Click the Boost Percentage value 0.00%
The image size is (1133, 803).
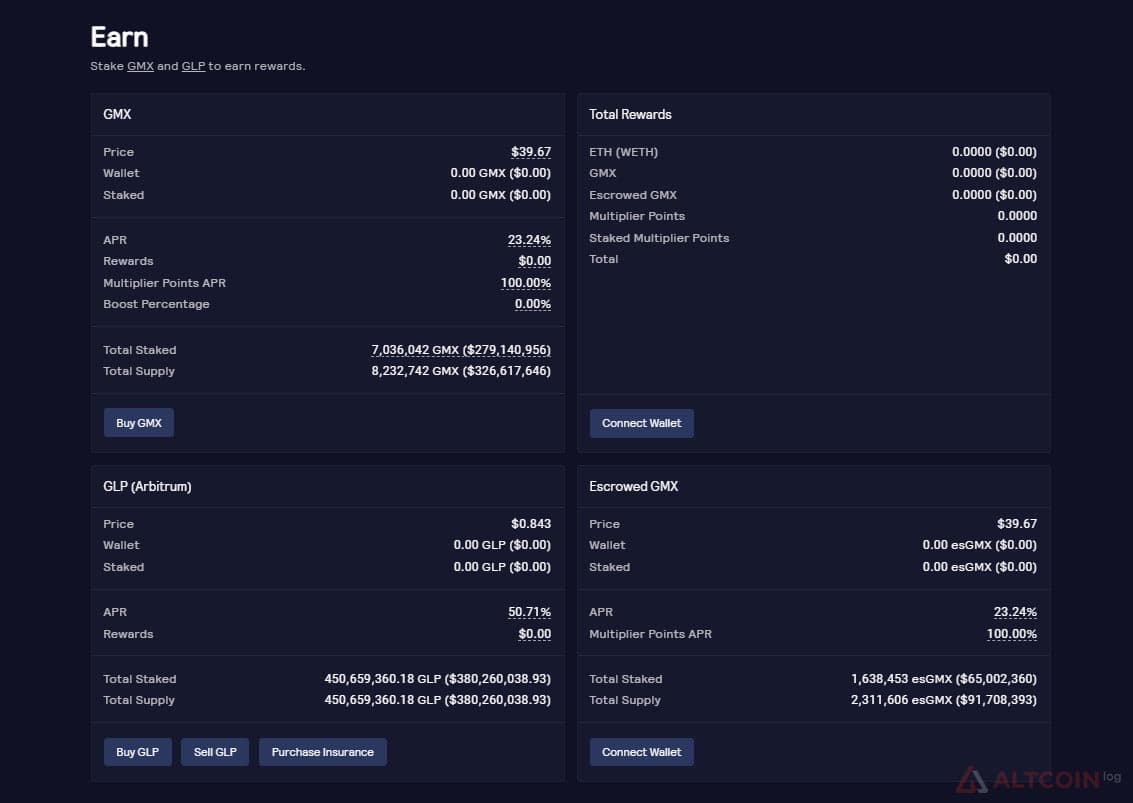pos(533,304)
